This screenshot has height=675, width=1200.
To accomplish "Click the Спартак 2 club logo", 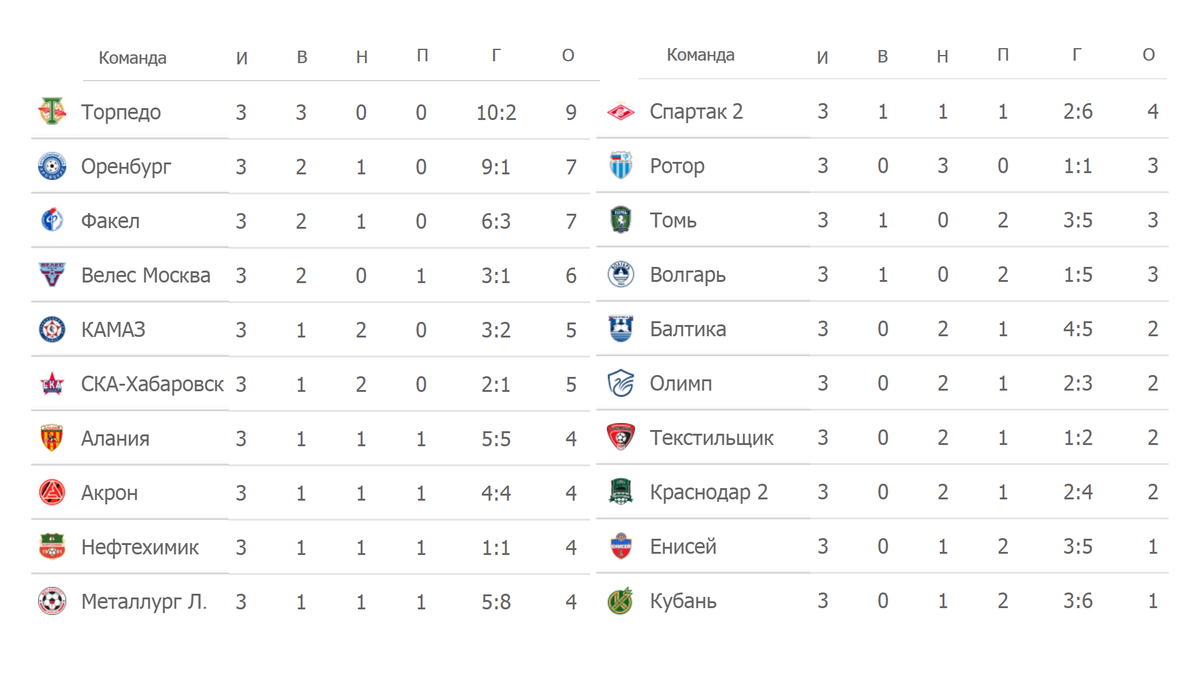I will coord(621,112).
